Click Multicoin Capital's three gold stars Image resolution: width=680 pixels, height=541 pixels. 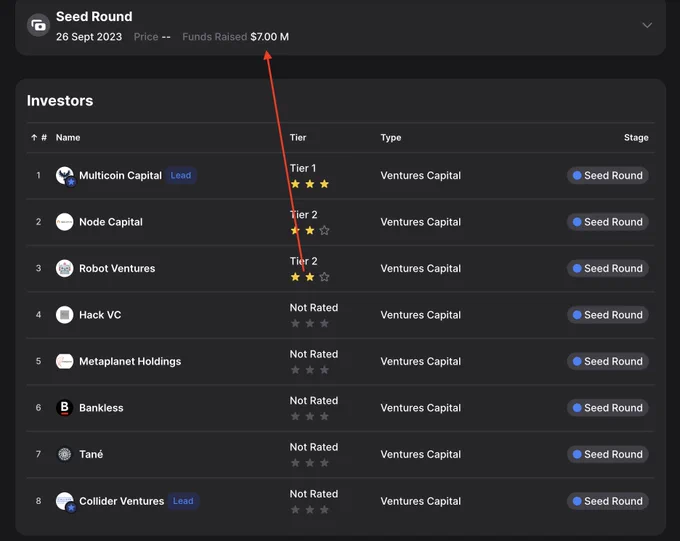310,184
